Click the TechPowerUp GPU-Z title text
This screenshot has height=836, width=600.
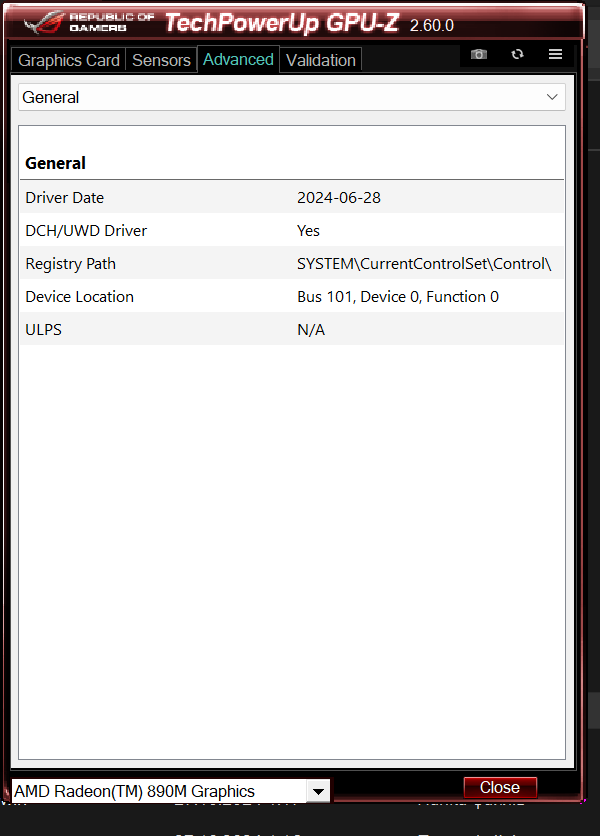(282, 23)
